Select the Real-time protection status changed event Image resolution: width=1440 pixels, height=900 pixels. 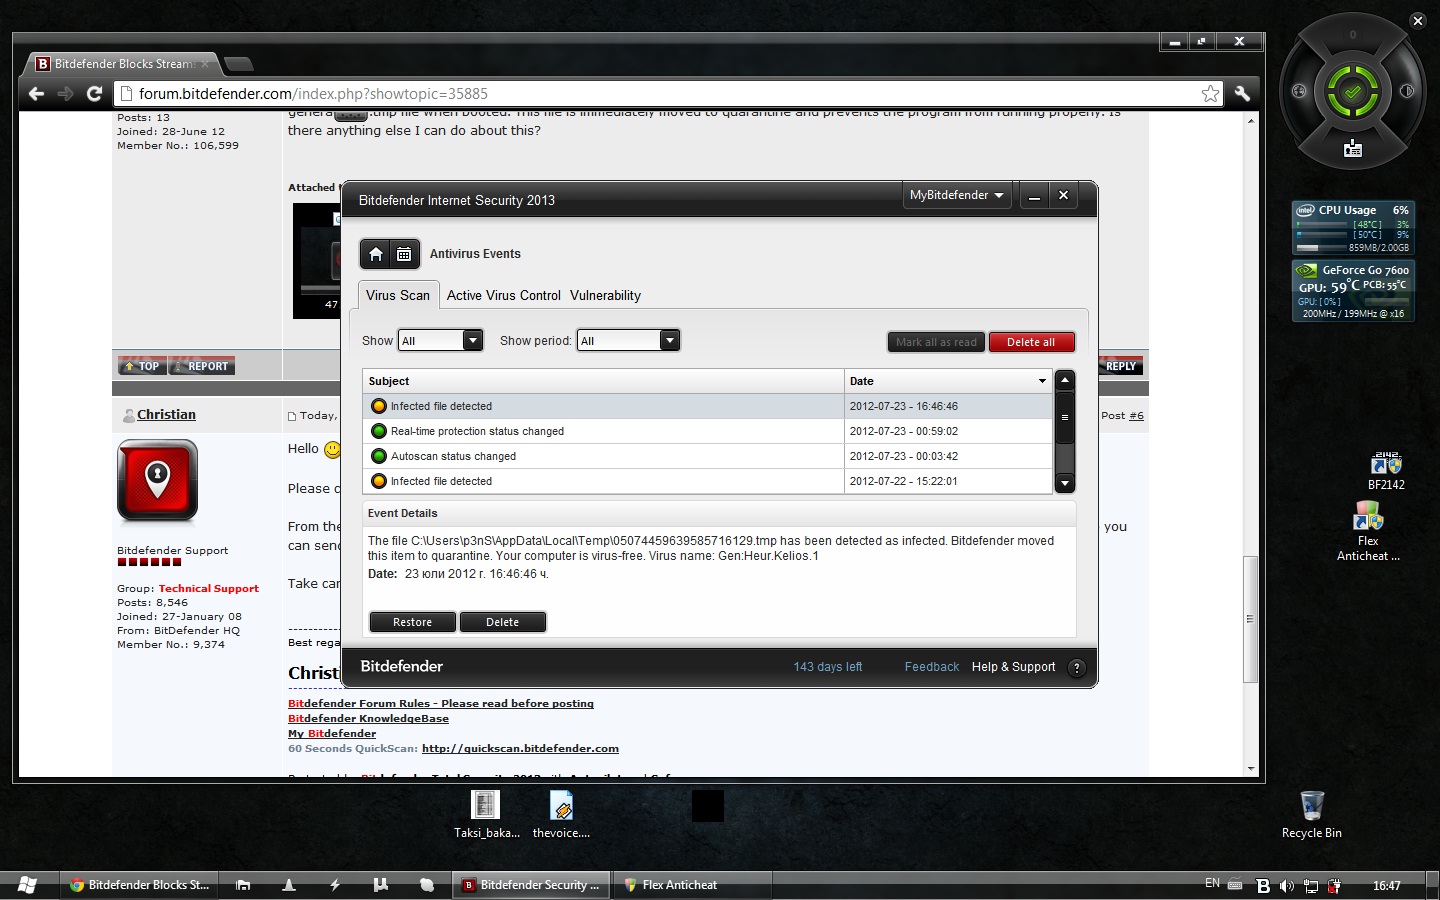pyautogui.click(x=707, y=431)
